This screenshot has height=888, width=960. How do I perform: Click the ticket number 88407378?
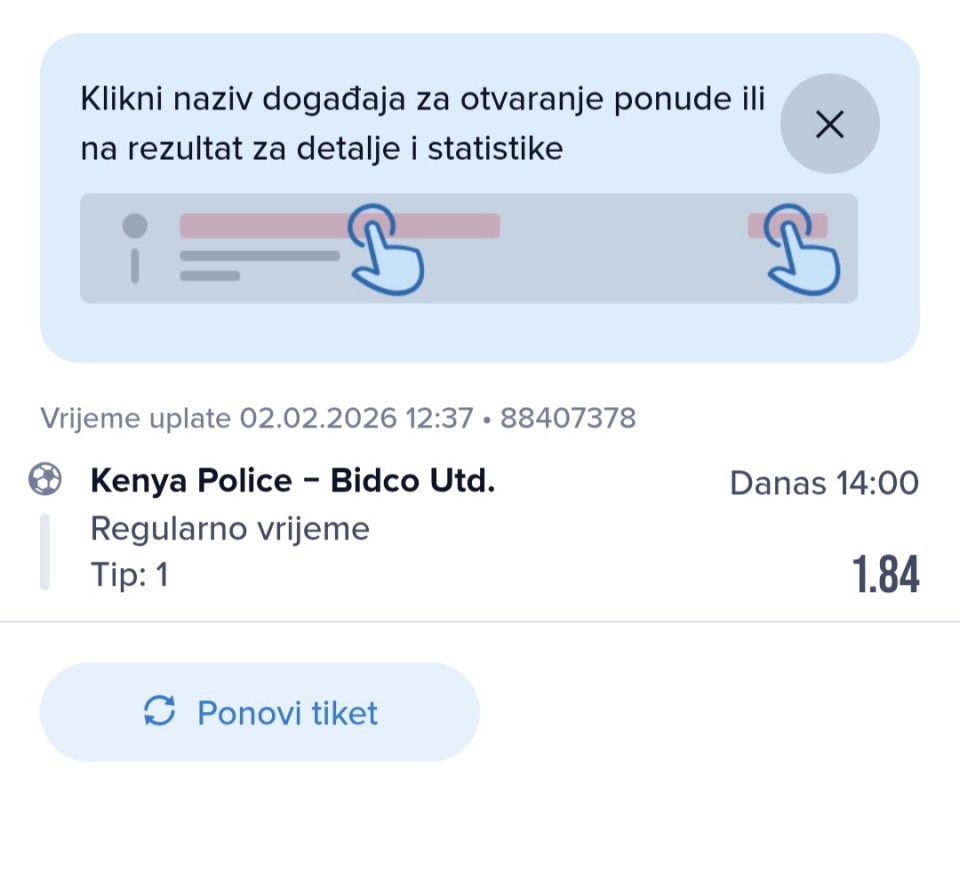tap(567, 418)
